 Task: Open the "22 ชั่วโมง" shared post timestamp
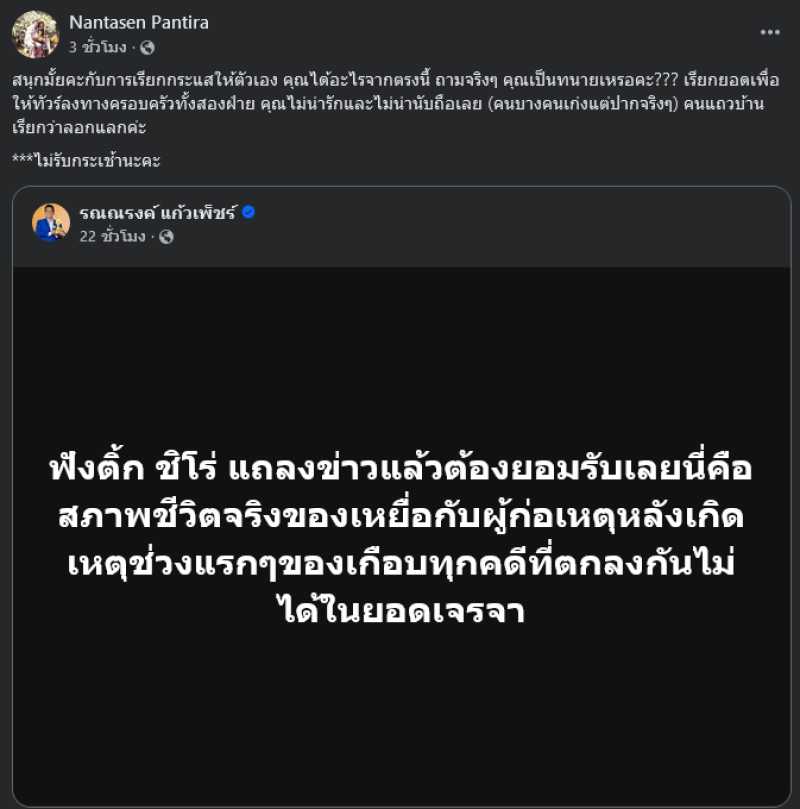coord(115,237)
